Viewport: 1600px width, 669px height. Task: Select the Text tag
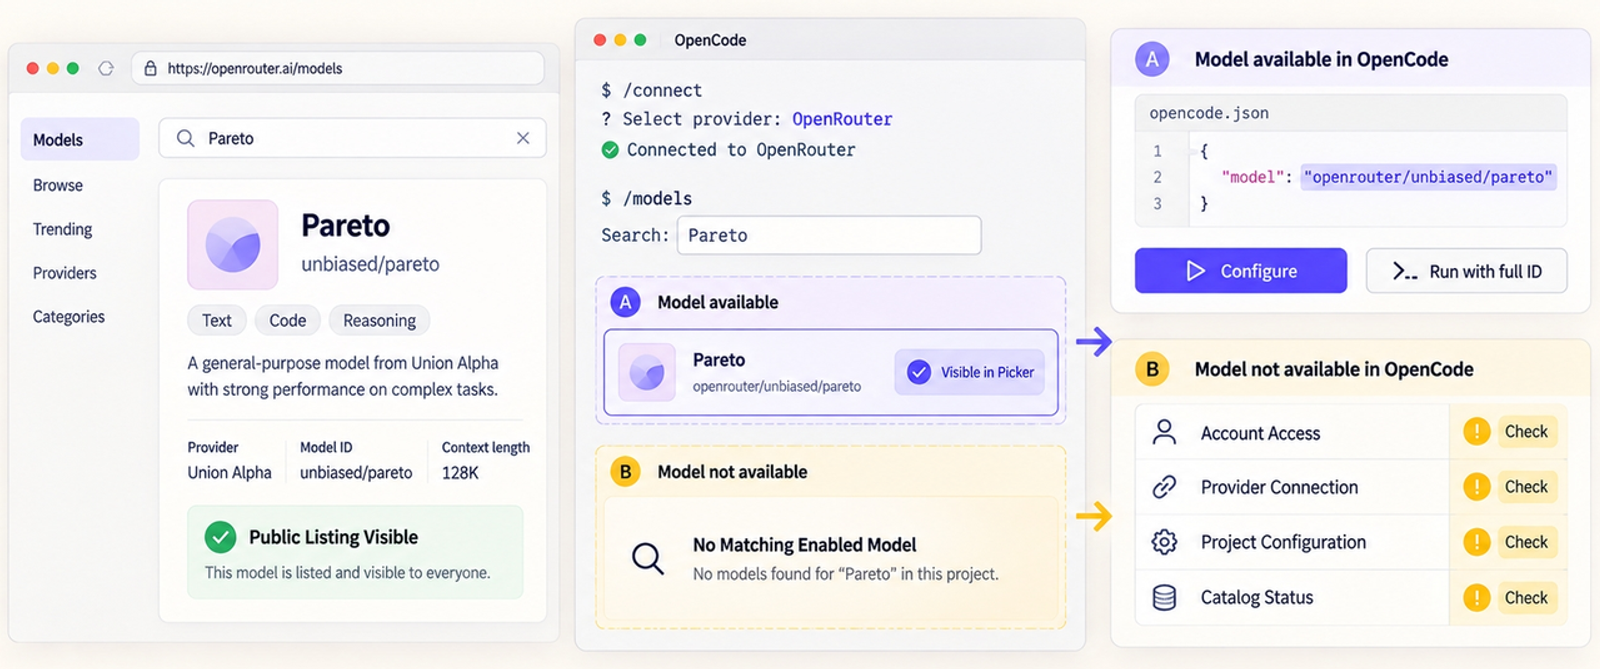[217, 320]
